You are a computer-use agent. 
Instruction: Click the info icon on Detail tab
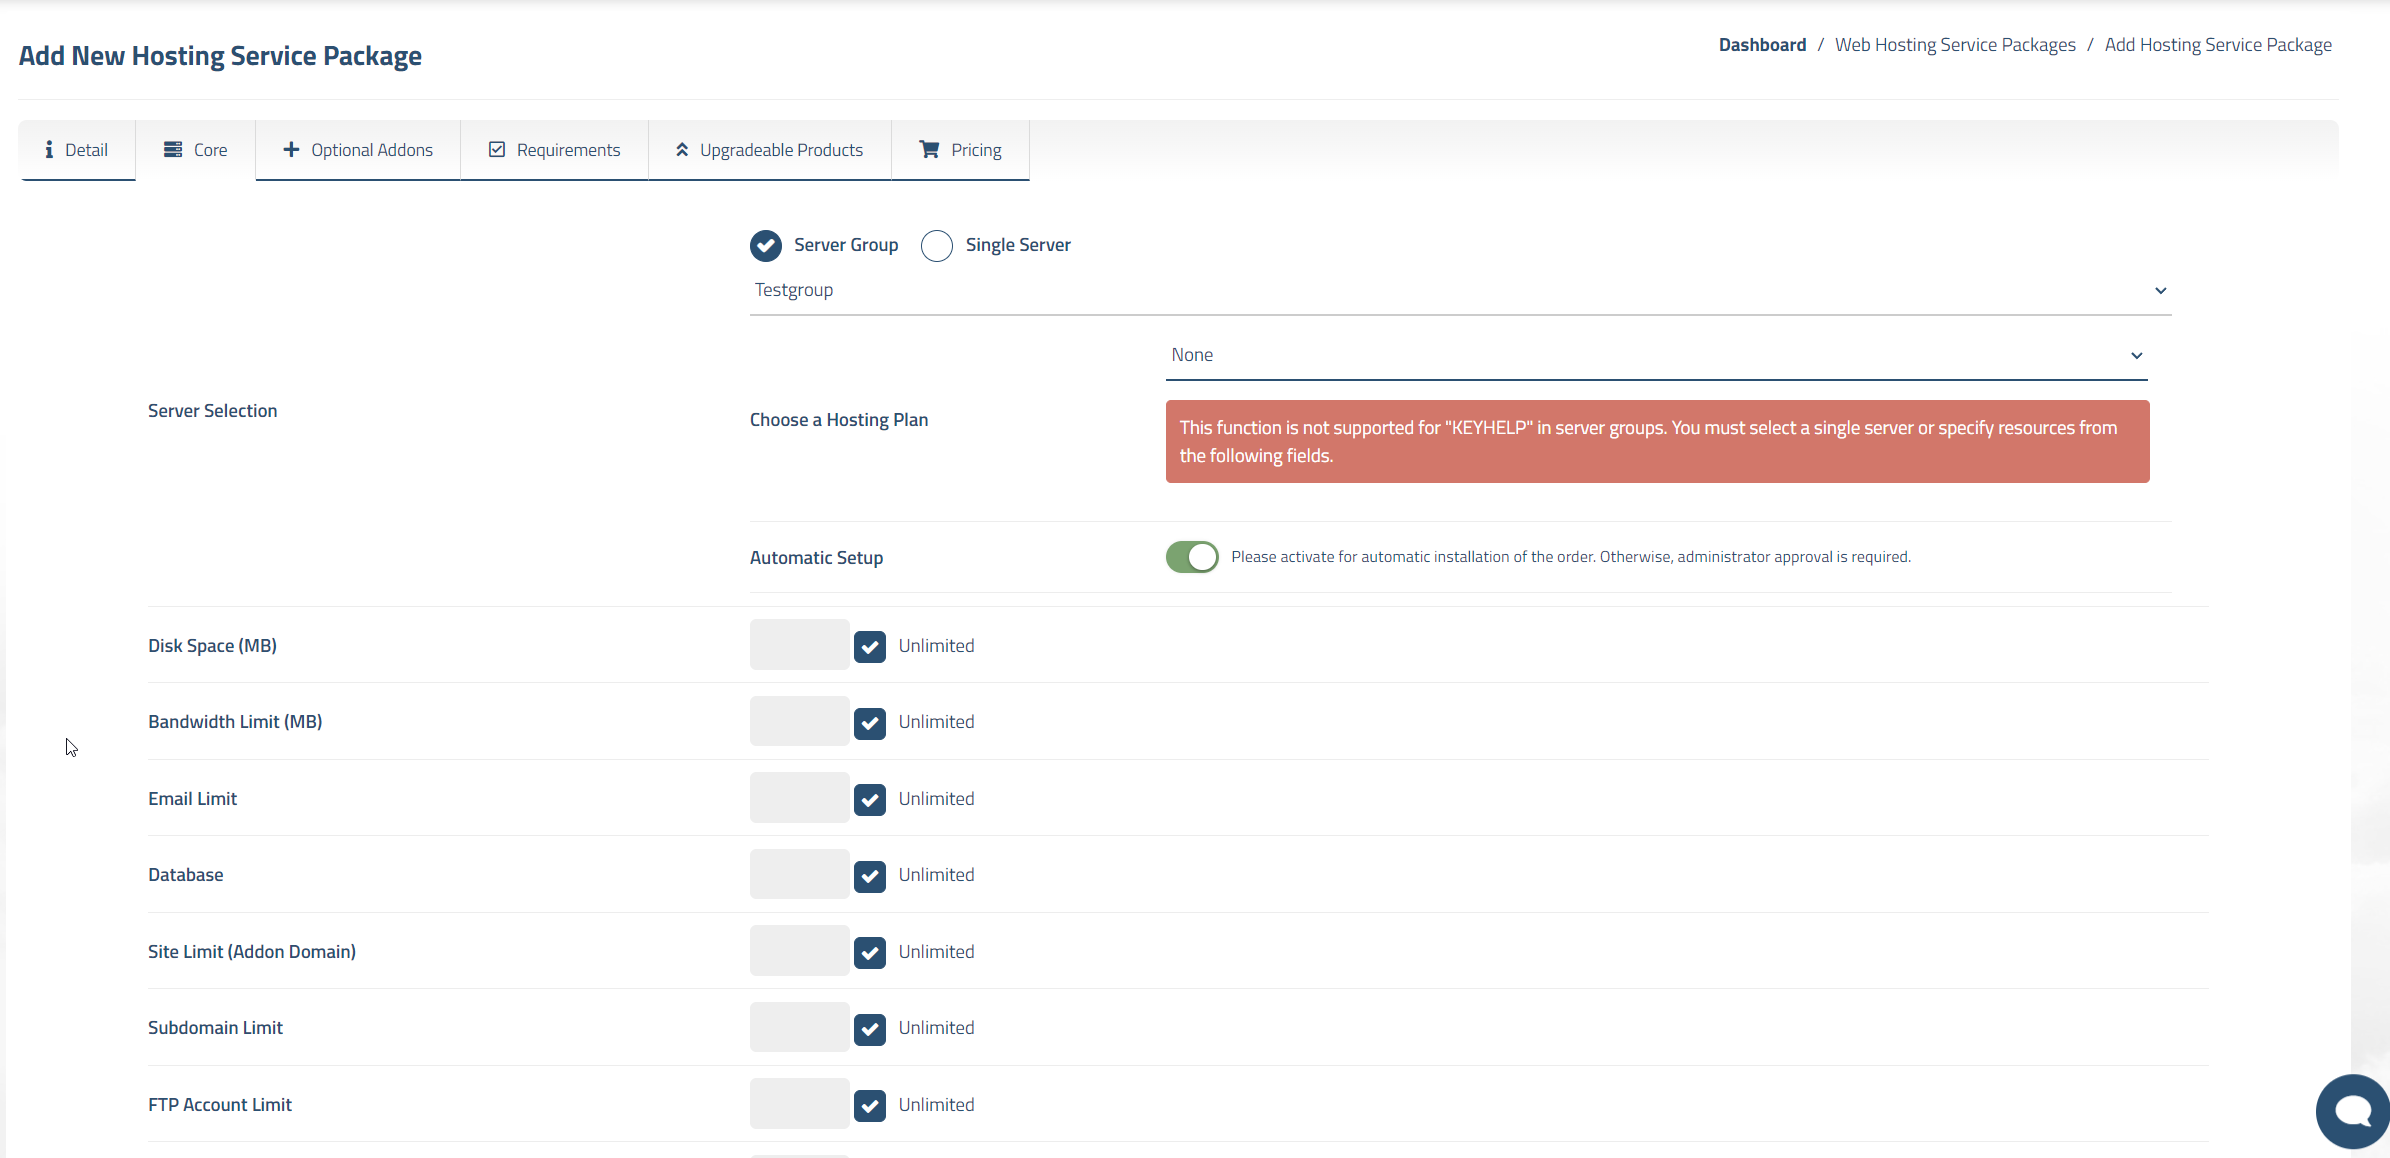coord(49,150)
